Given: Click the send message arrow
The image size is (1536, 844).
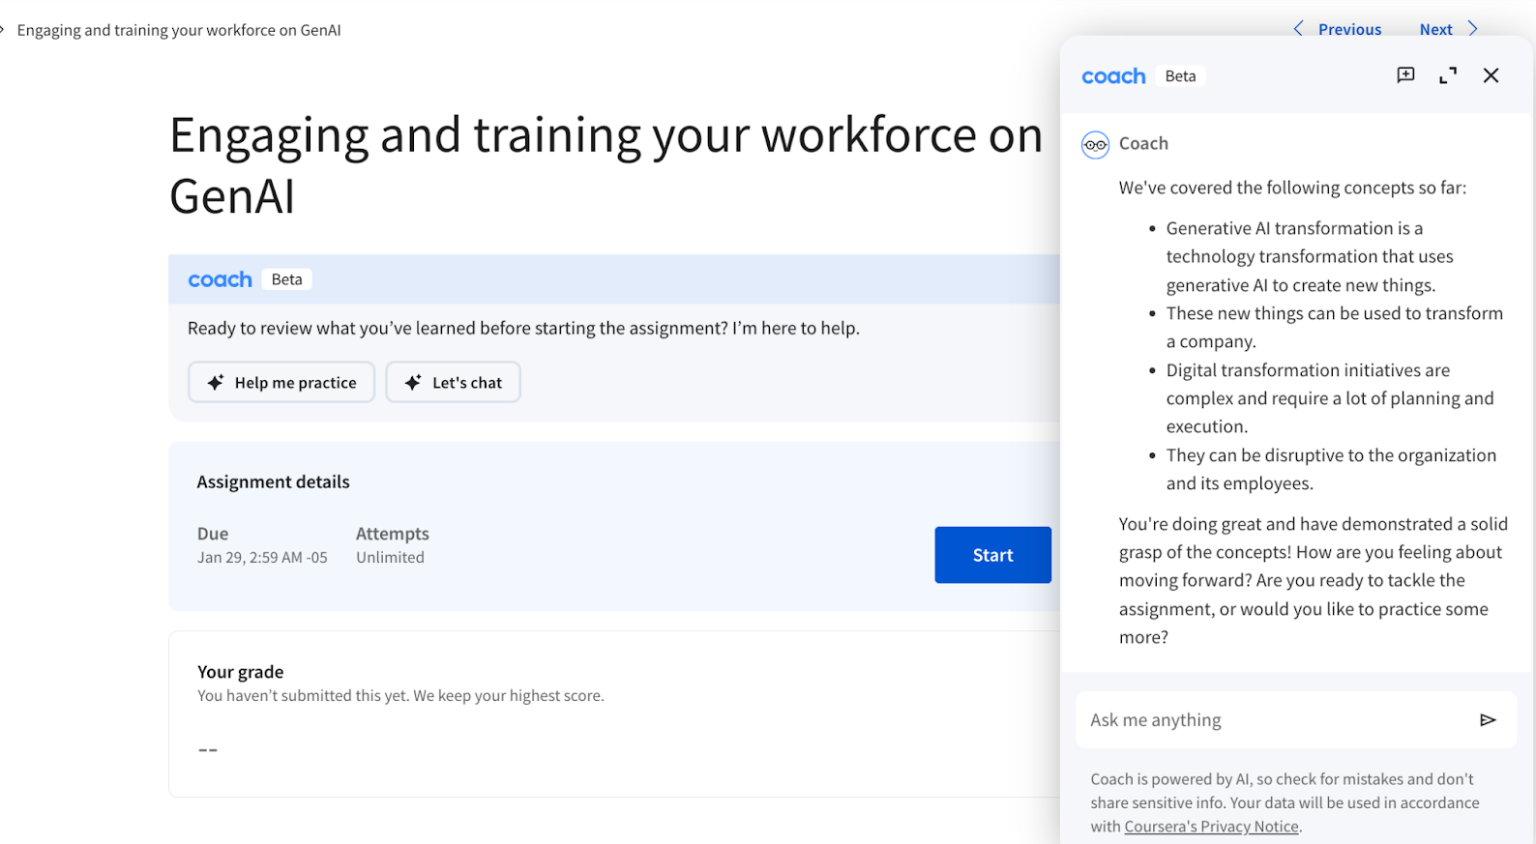Looking at the screenshot, I should [x=1489, y=719].
